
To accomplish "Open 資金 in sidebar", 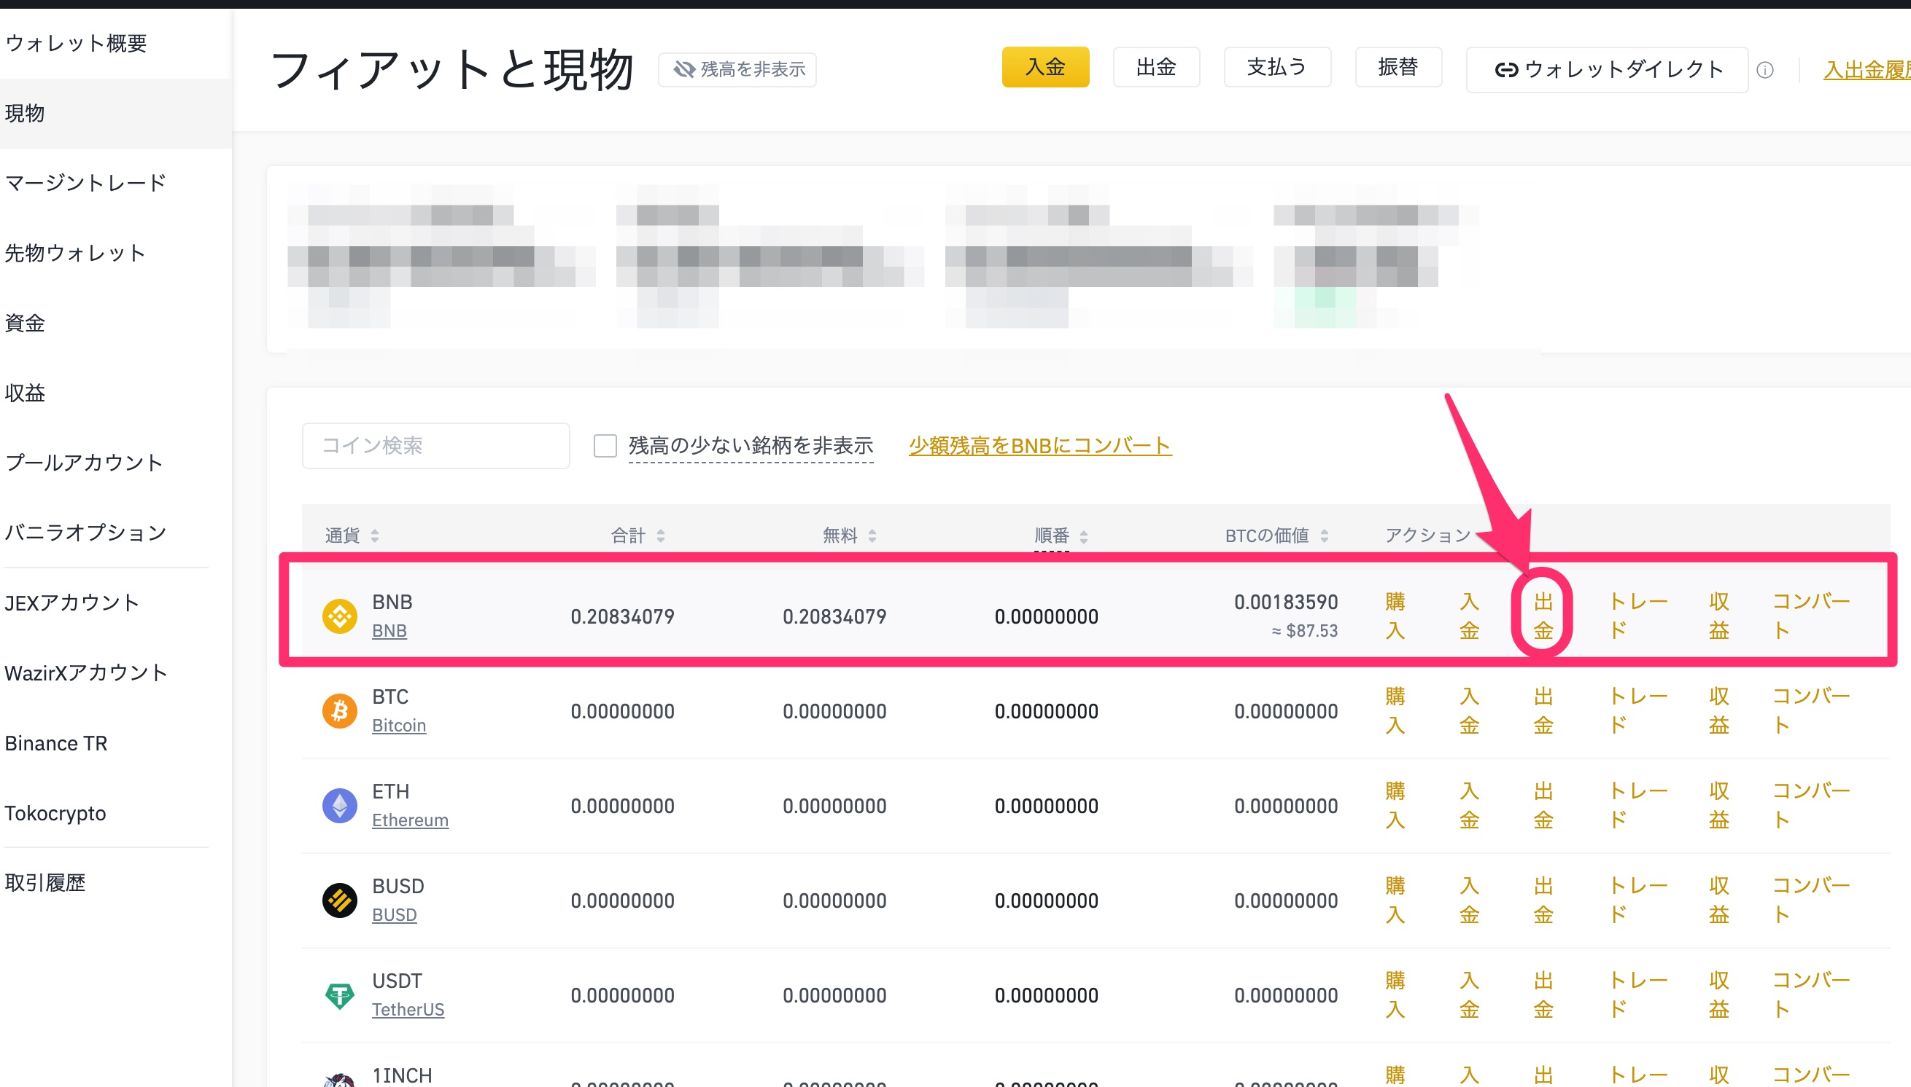I will click(x=25, y=323).
